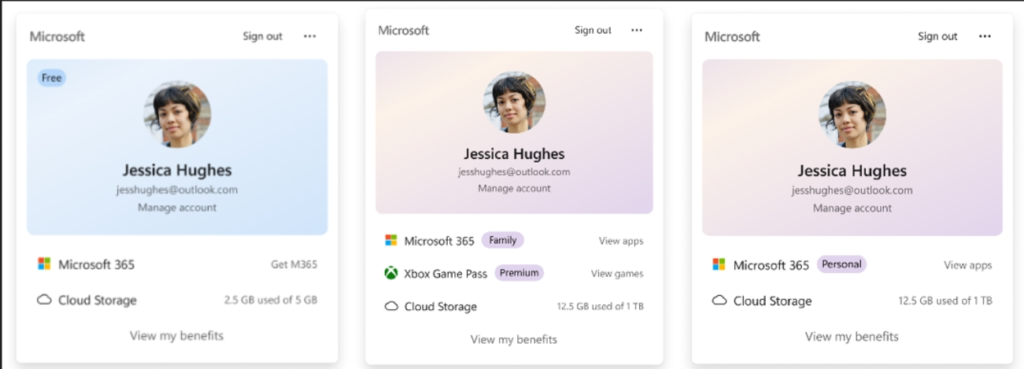Click cloud icon next to 2.5 GB storage
This screenshot has width=1024, height=369.
pyautogui.click(x=44, y=300)
